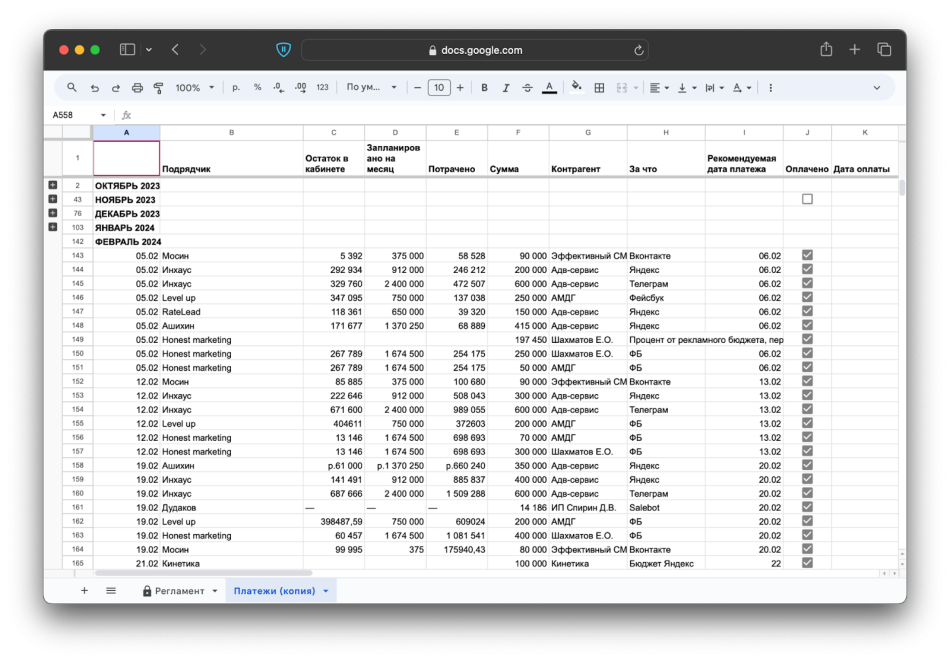
Task: Increase decimal places
Action: (x=301, y=88)
